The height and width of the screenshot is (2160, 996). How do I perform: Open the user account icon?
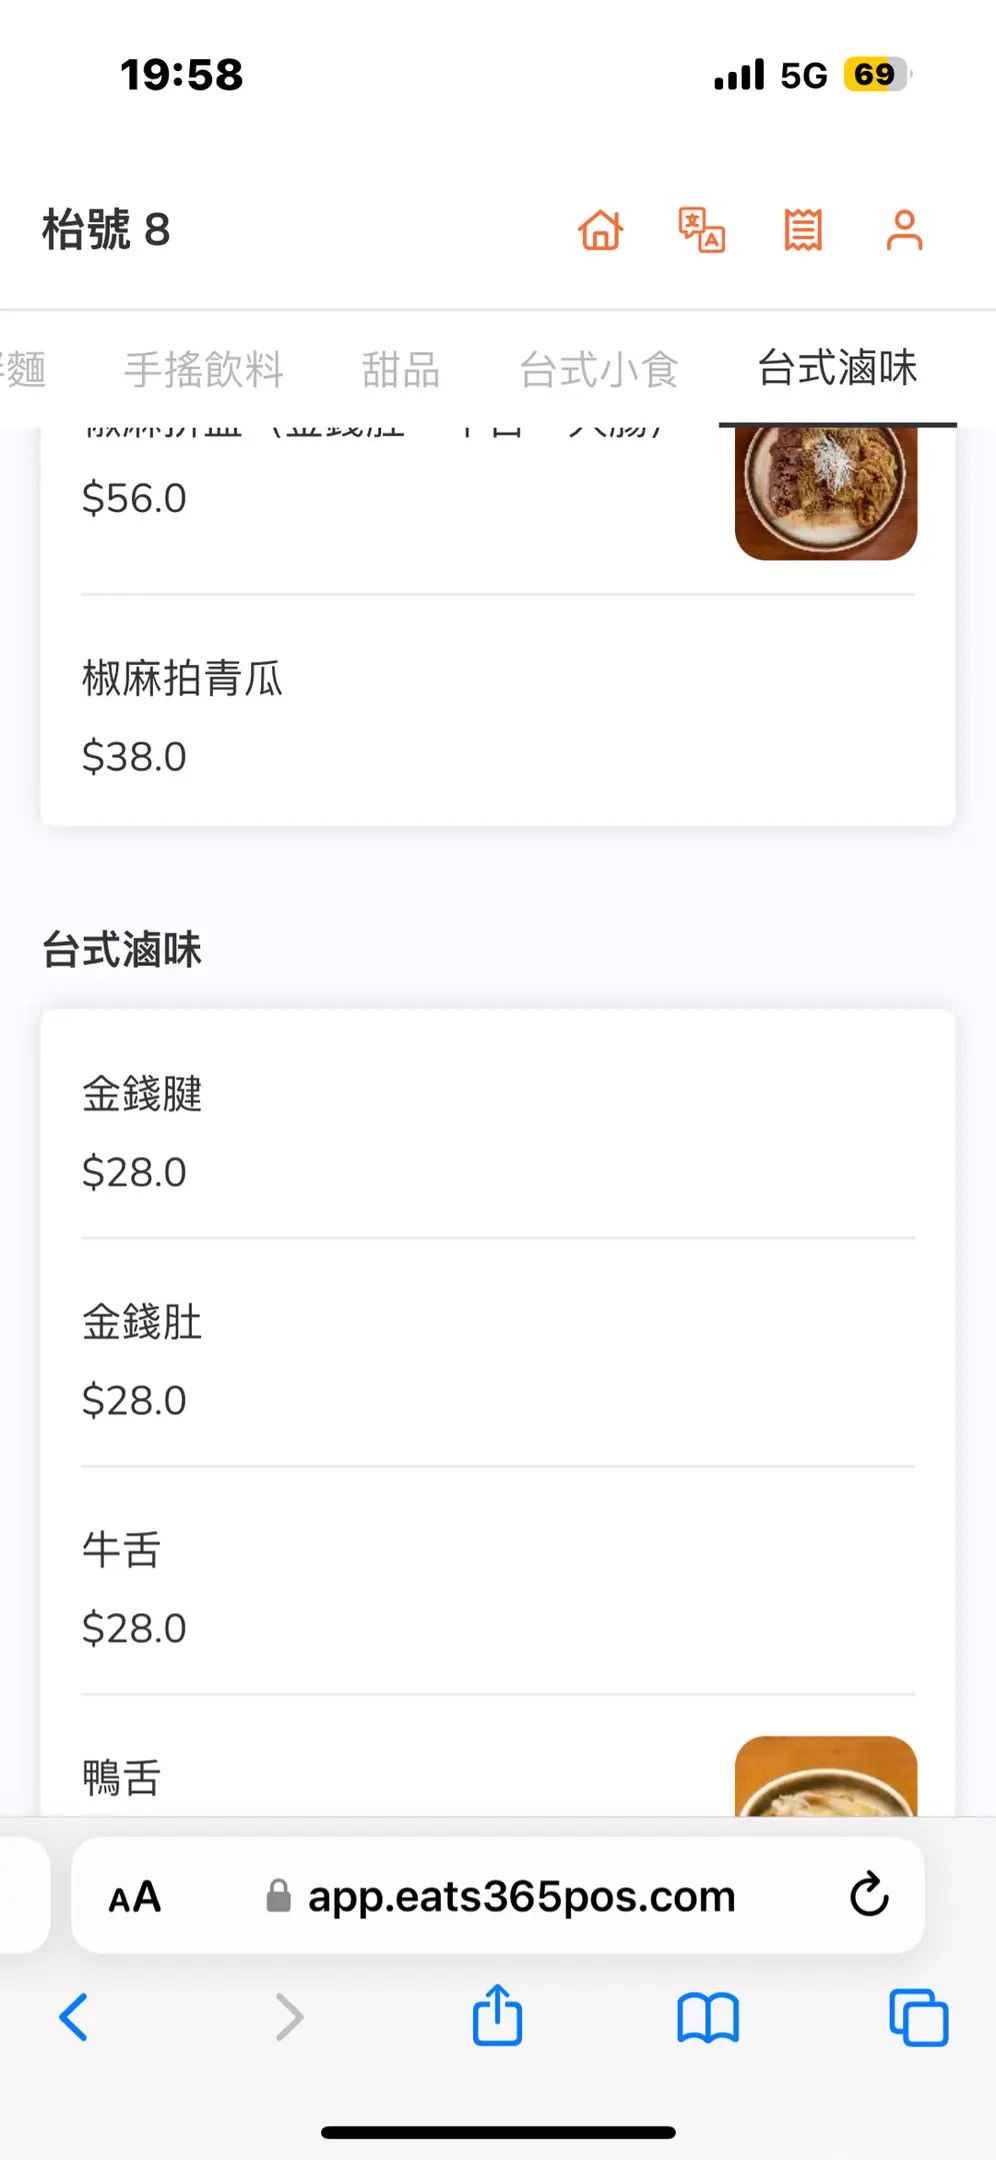pyautogui.click(x=904, y=230)
